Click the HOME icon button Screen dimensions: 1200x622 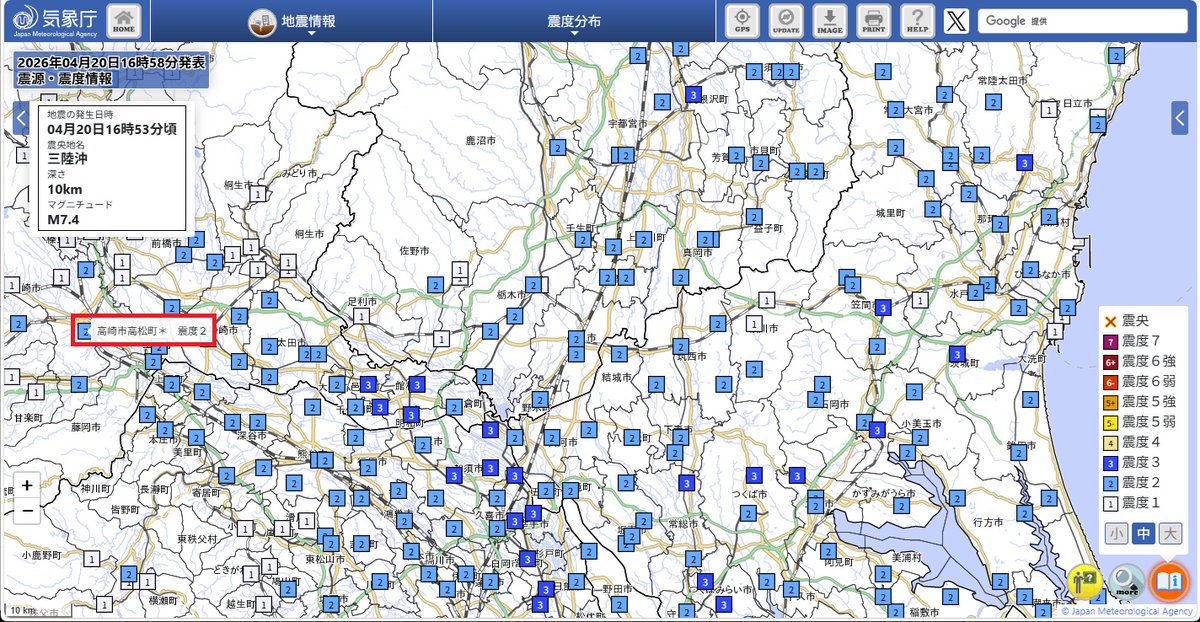pos(124,20)
